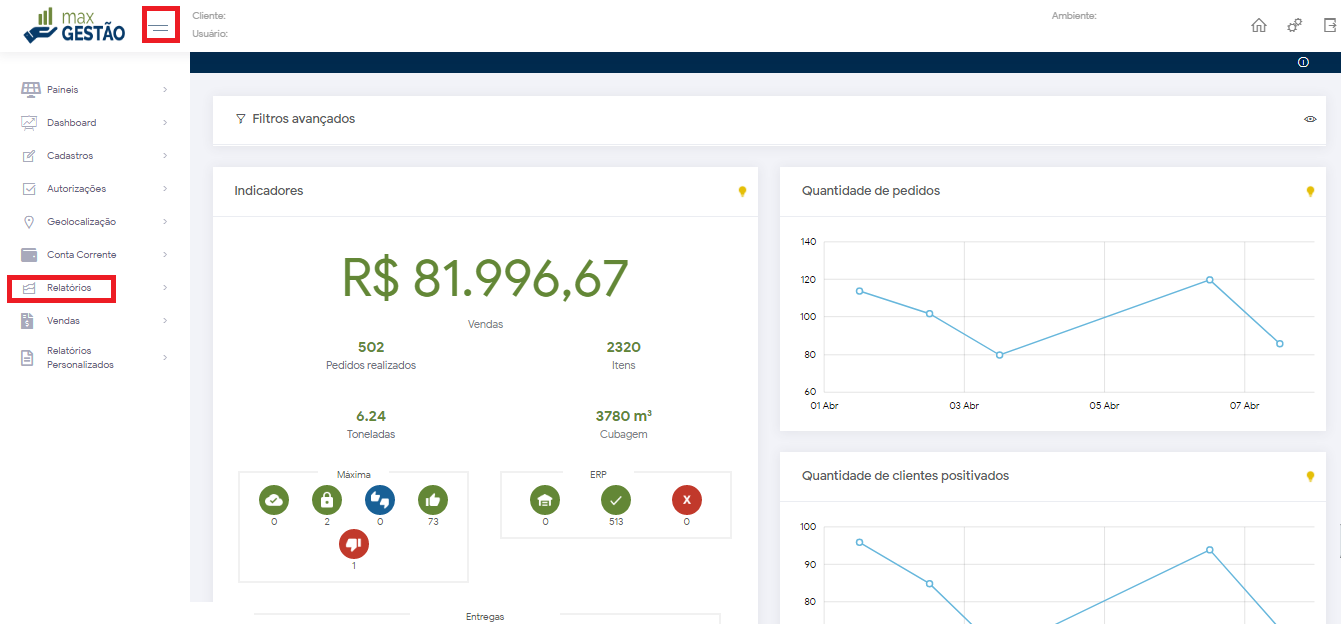This screenshot has width=1341, height=624.
Task: Open the Relatórios menu item
Action: [x=69, y=288]
